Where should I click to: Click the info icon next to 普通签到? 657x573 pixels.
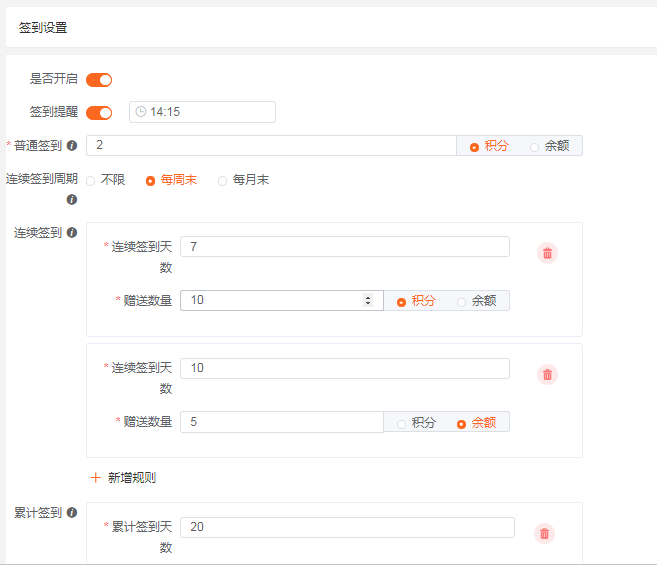[x=72, y=145]
